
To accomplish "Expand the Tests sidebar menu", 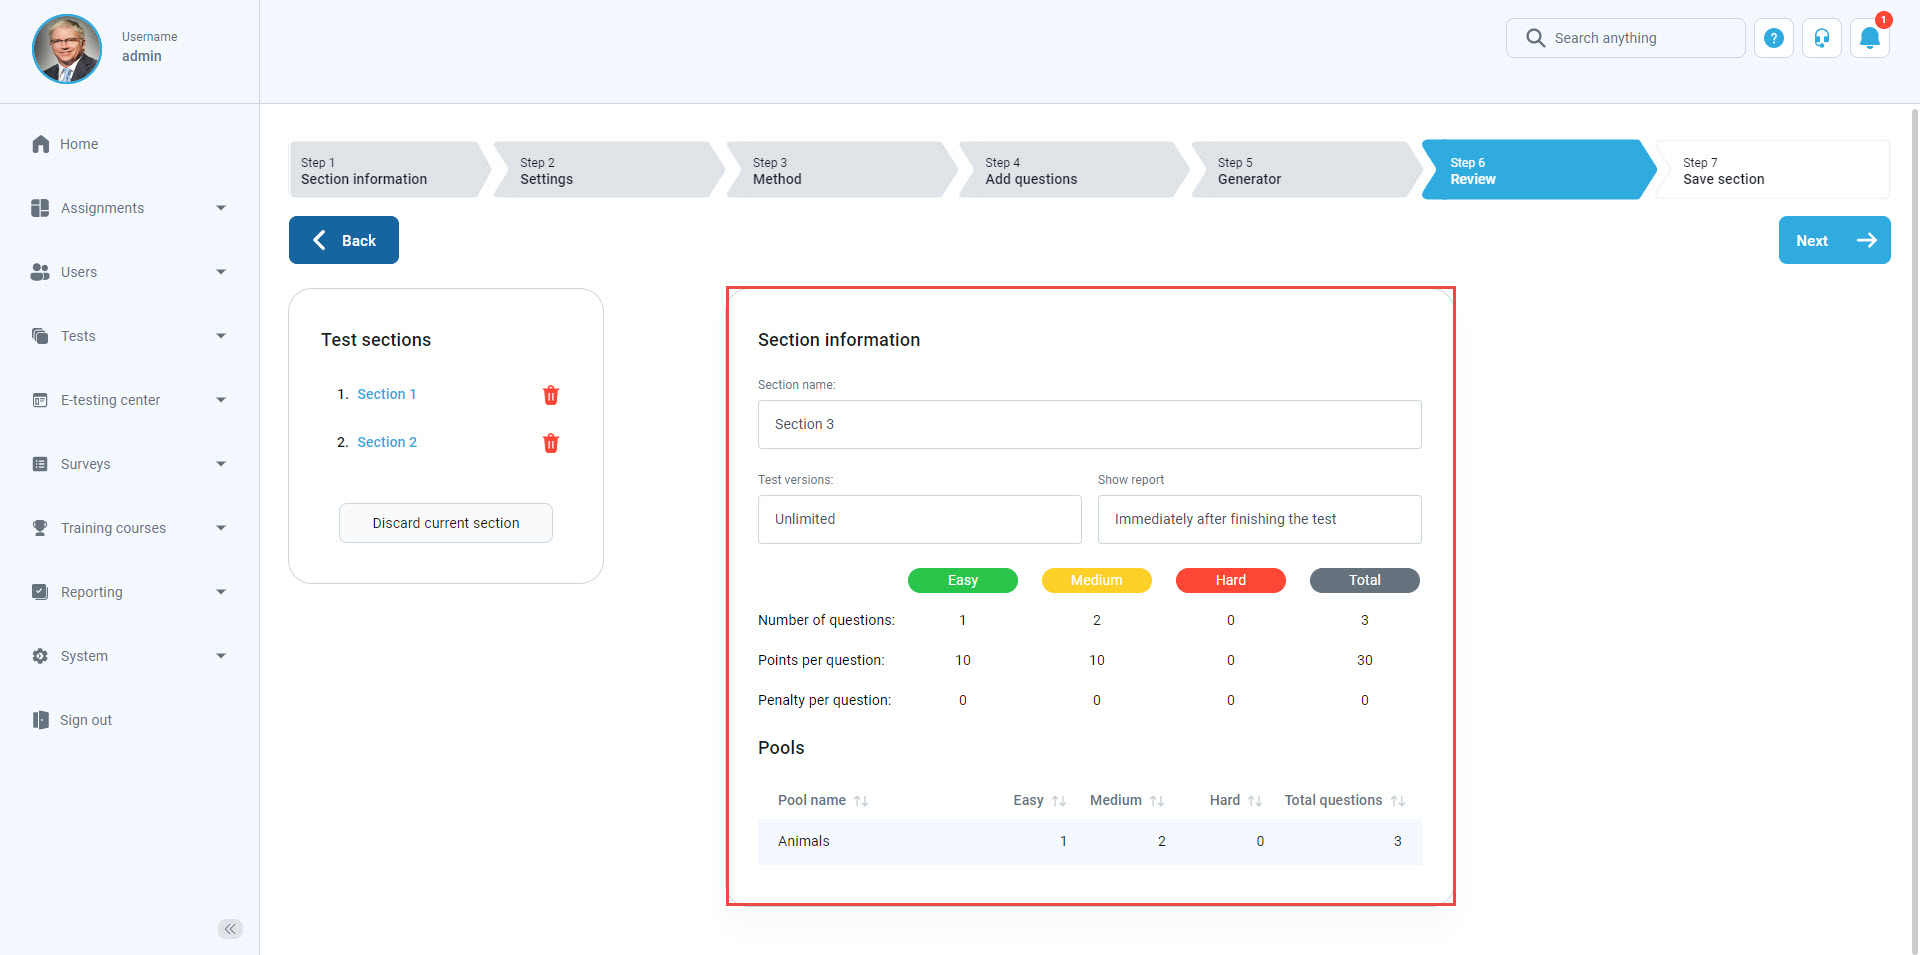I will (x=129, y=336).
